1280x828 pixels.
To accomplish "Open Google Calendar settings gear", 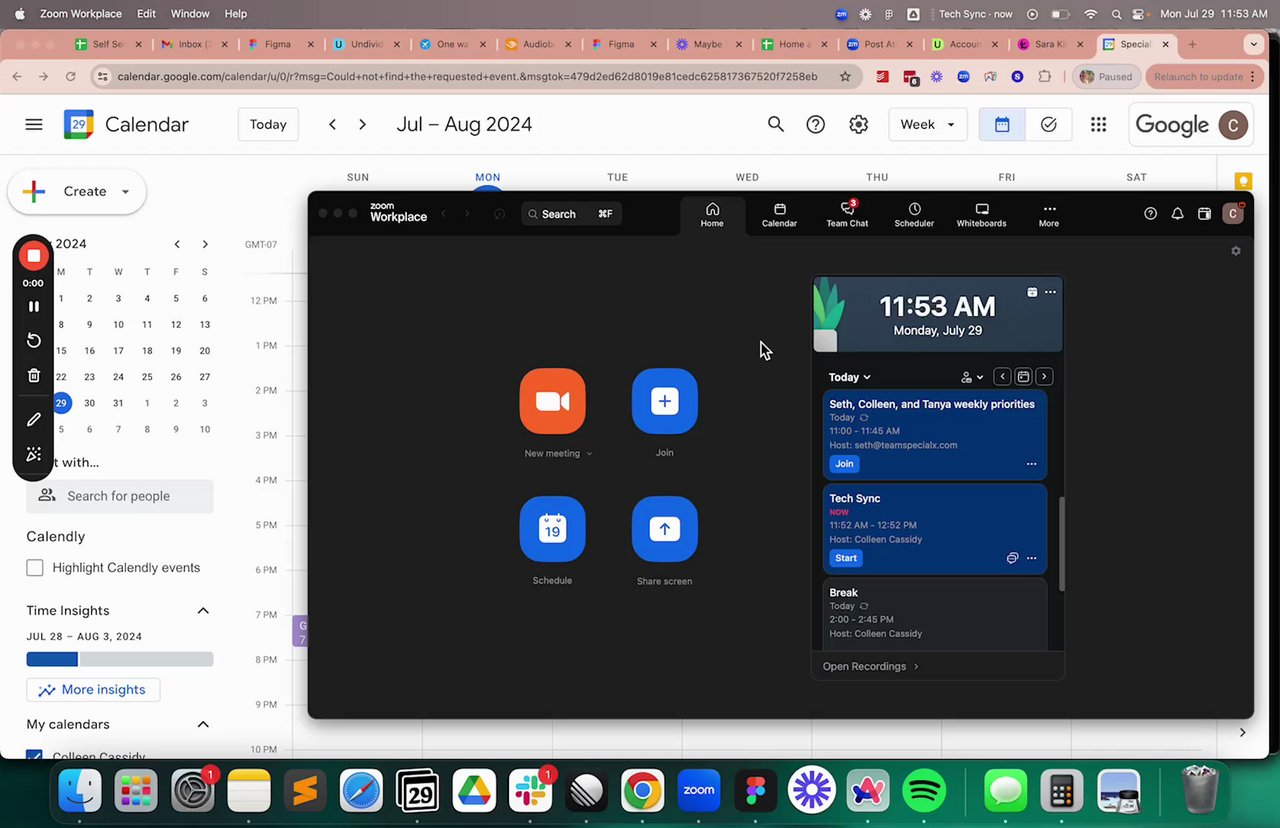I will [858, 124].
